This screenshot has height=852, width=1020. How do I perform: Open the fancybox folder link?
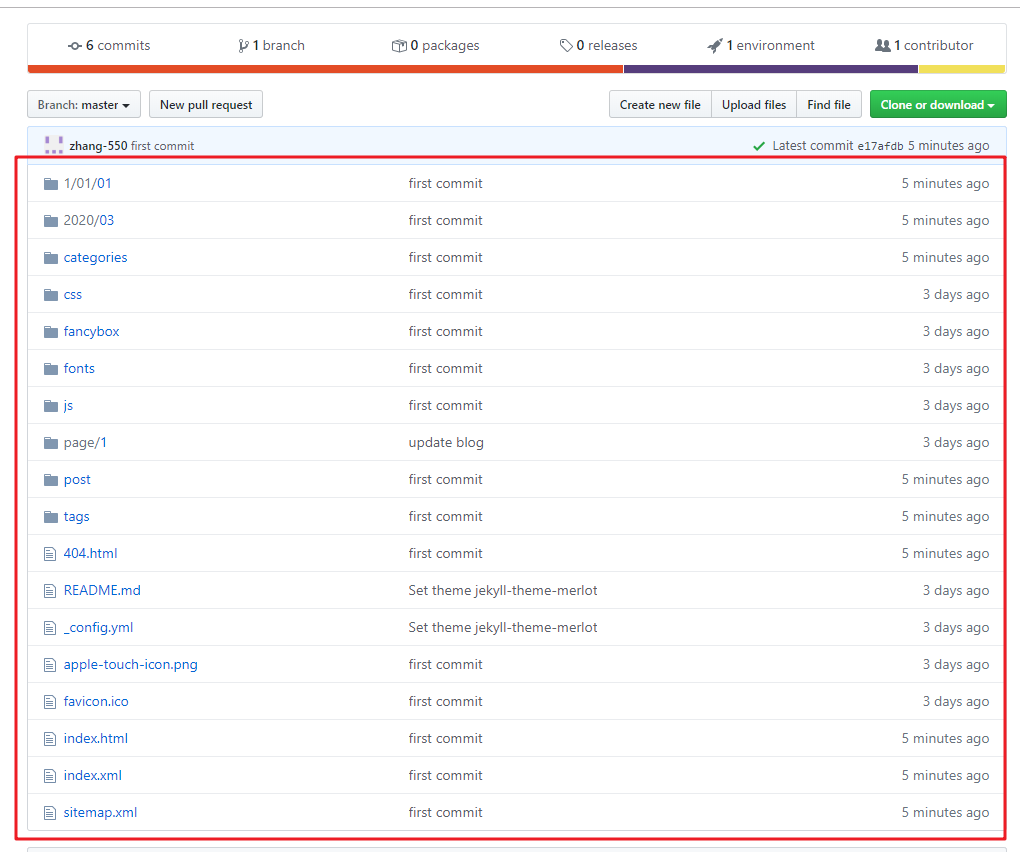[91, 331]
